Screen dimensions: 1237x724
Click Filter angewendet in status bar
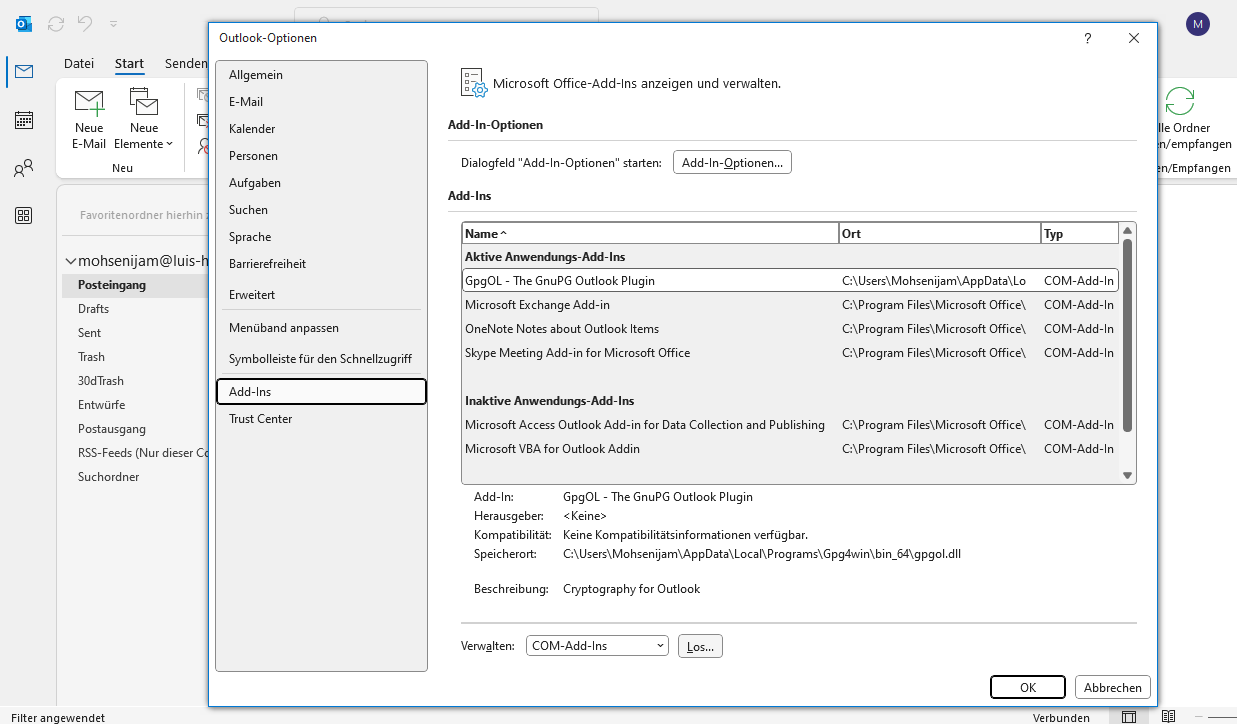click(57, 717)
